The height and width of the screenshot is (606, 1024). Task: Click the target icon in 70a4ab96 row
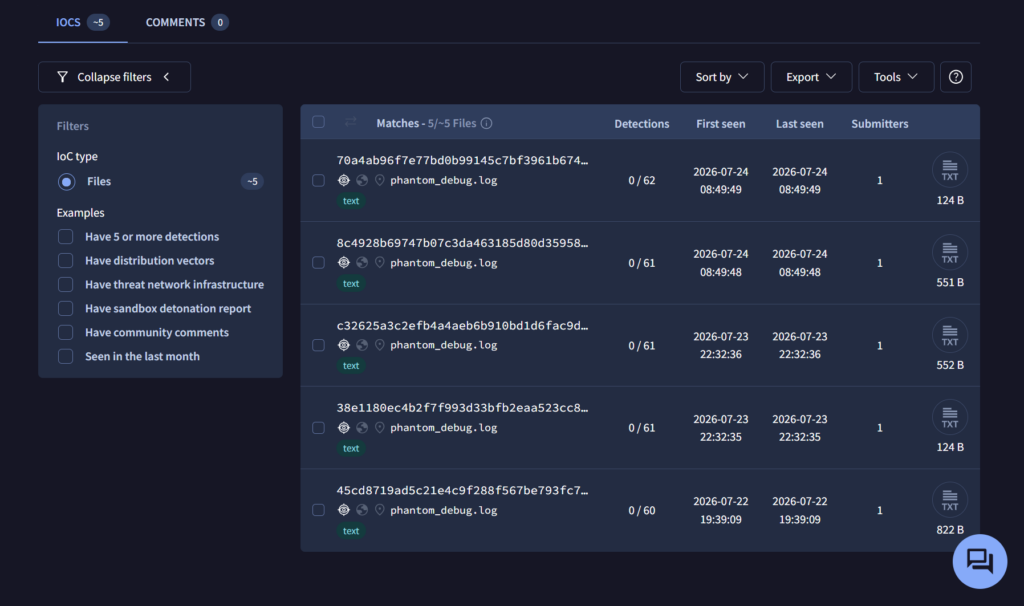344,180
